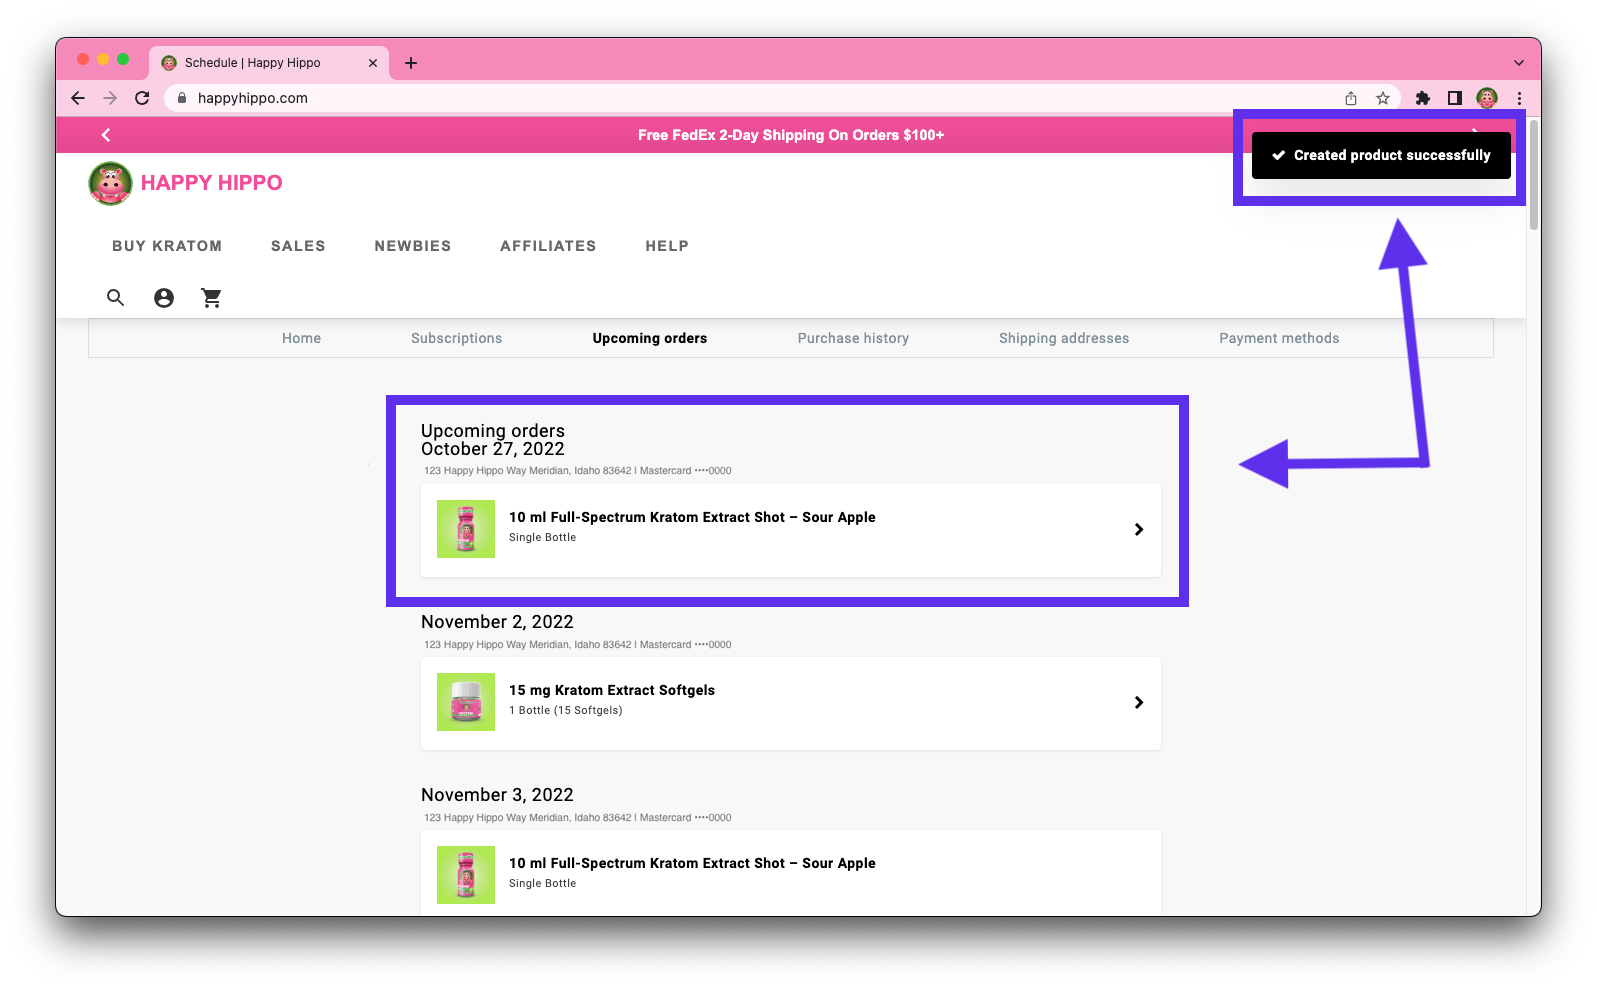
Task: Switch to the Purchase history tab
Action: pos(853,338)
